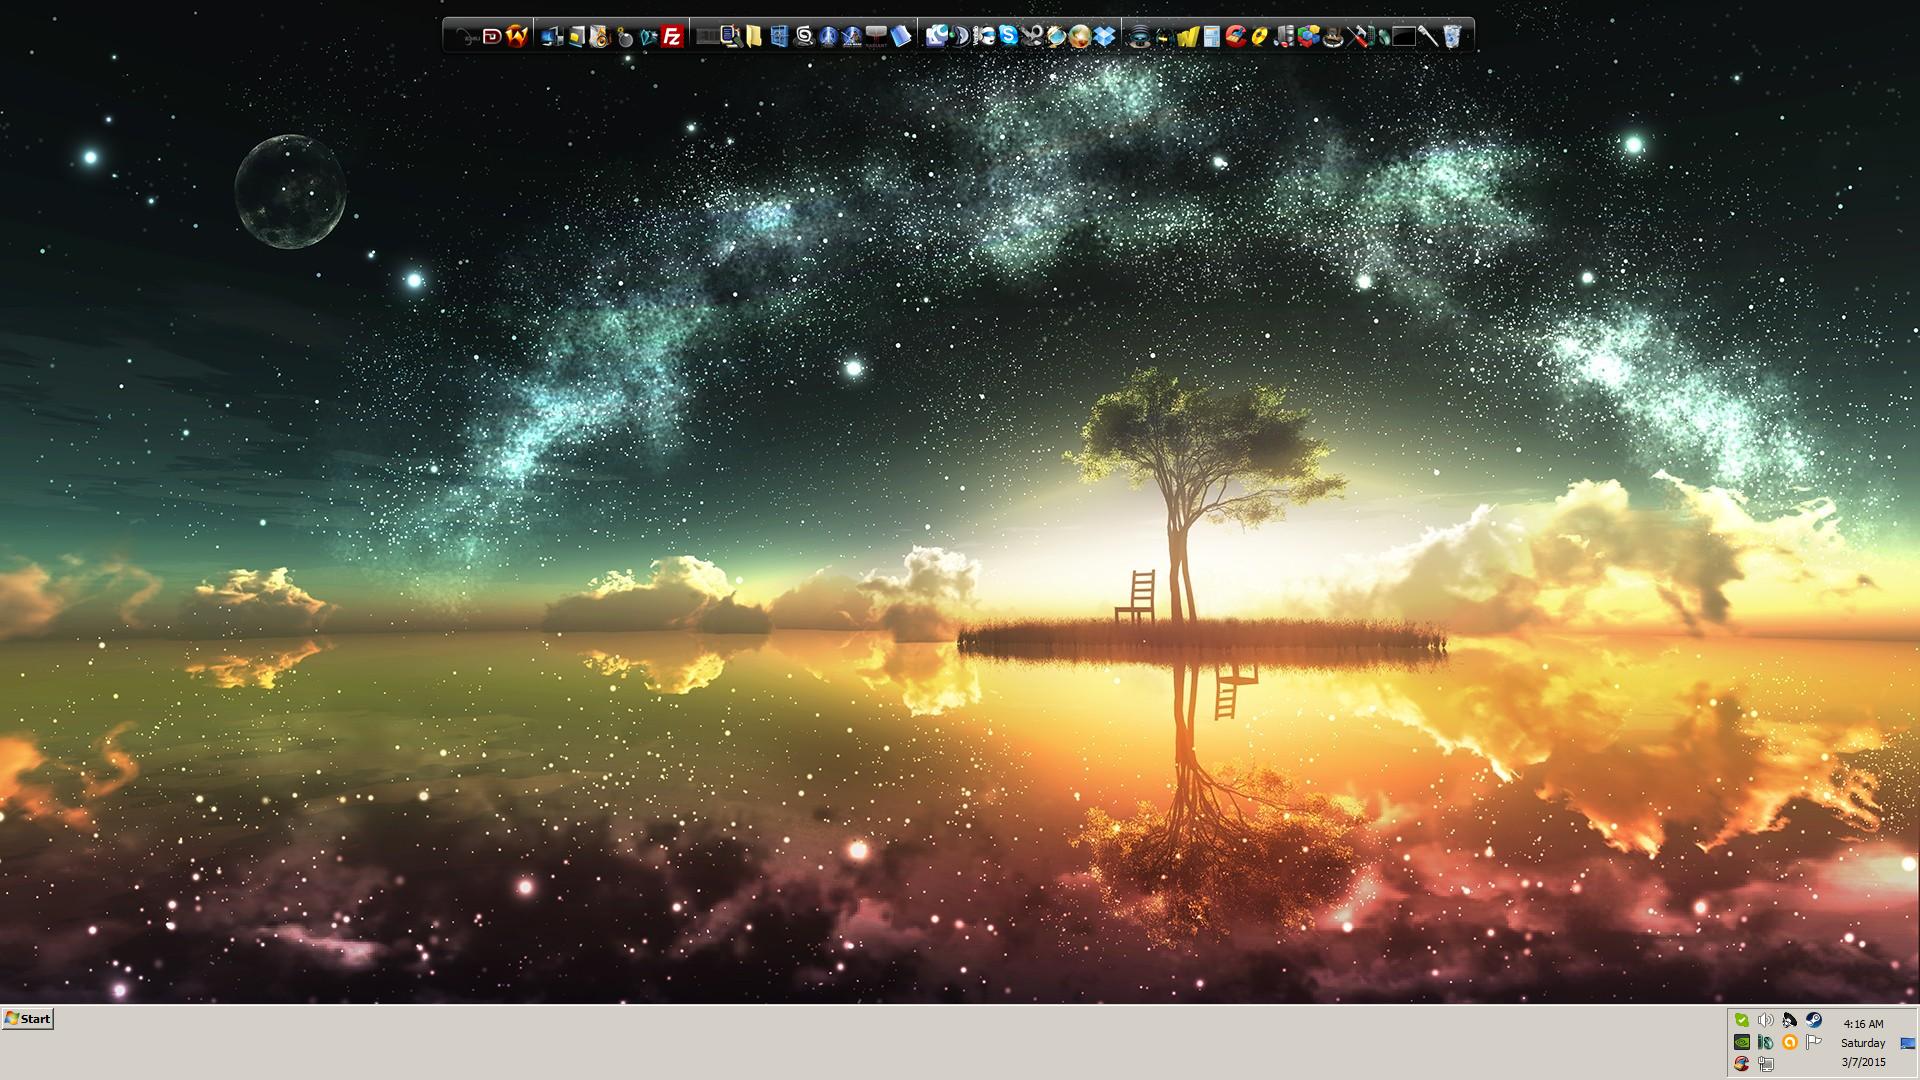The height and width of the screenshot is (1080, 1920).
Task: Launch Skype from the dock
Action: coord(1008,37)
